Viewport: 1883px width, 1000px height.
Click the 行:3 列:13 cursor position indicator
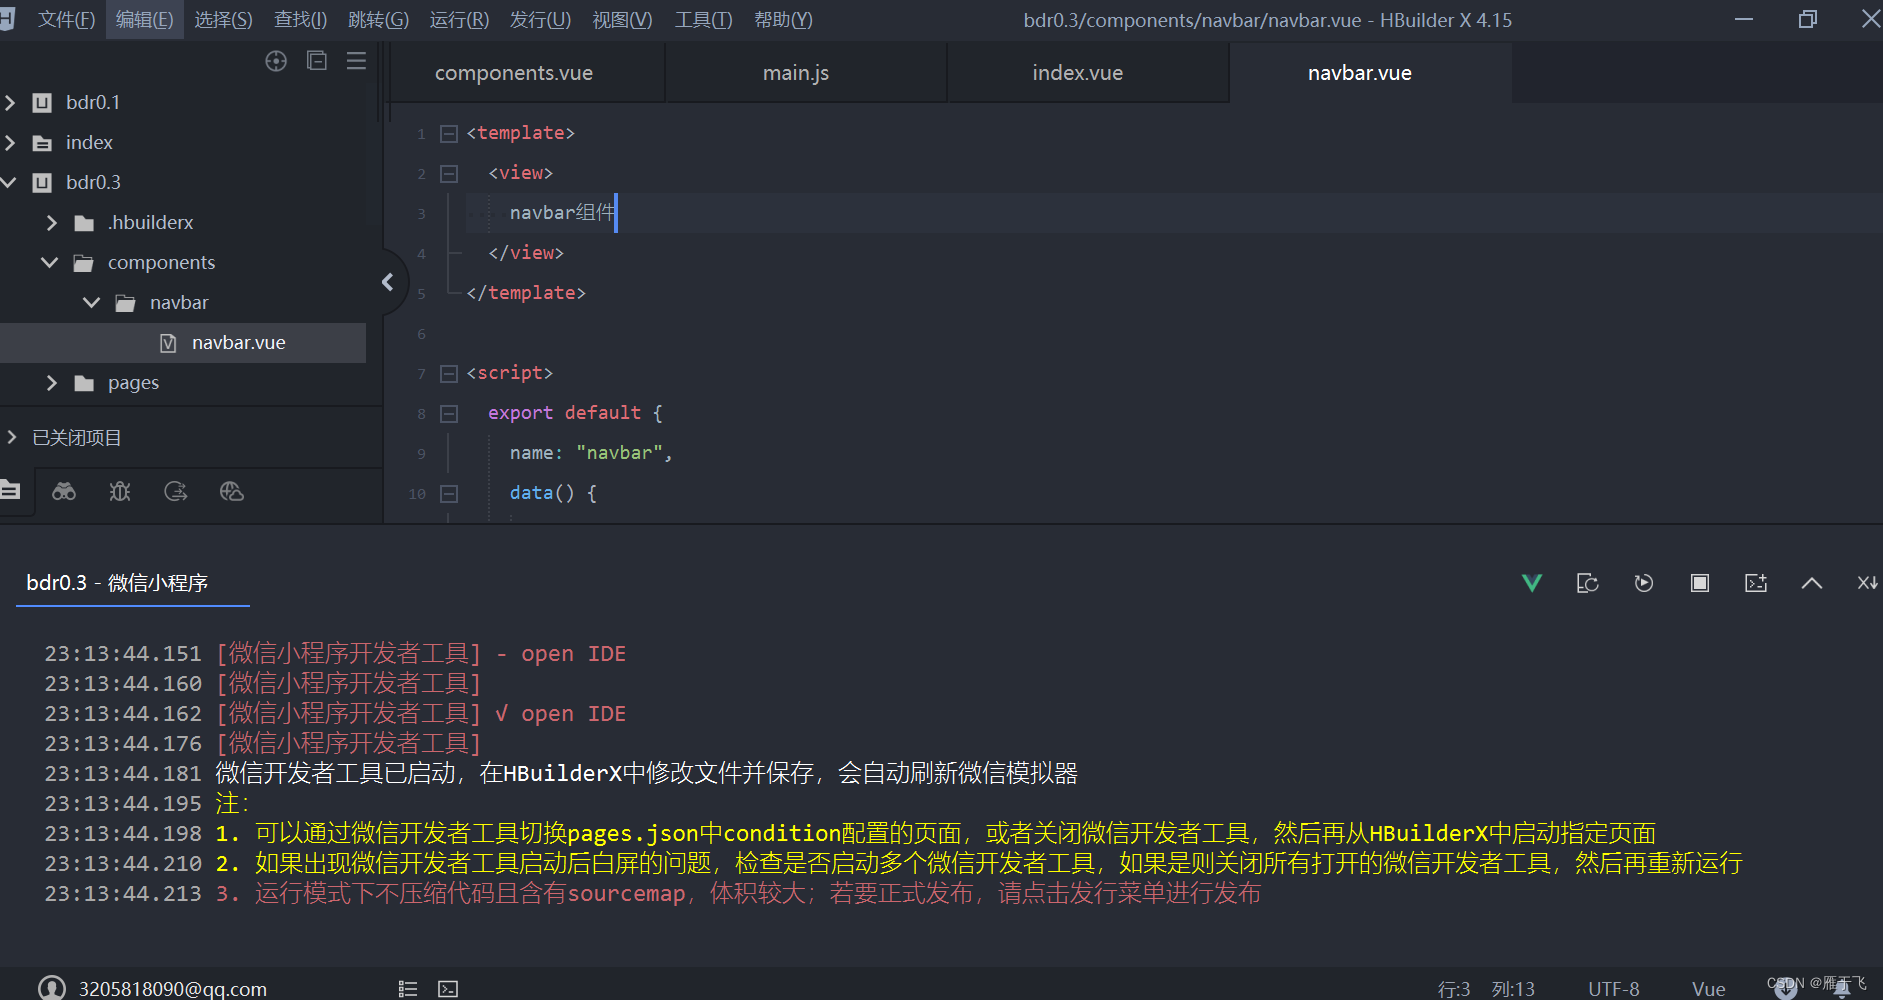click(x=1486, y=989)
